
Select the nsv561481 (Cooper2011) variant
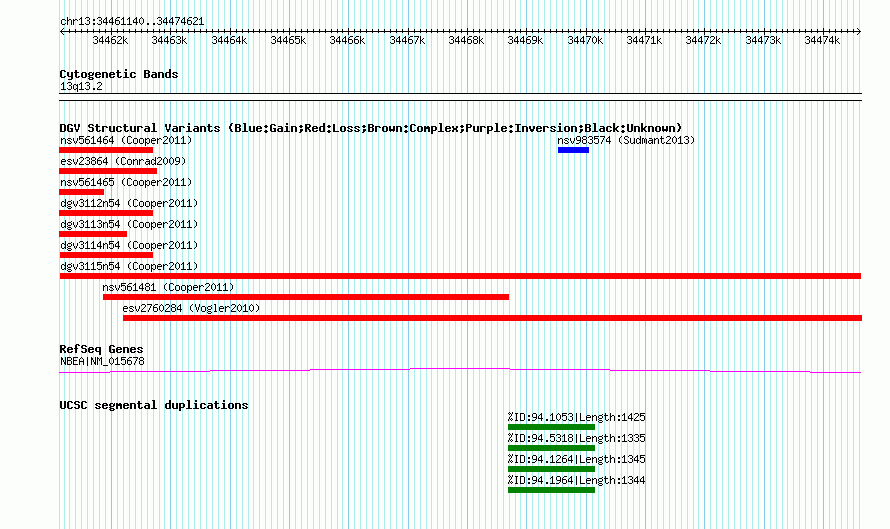pyautogui.click(x=305, y=297)
